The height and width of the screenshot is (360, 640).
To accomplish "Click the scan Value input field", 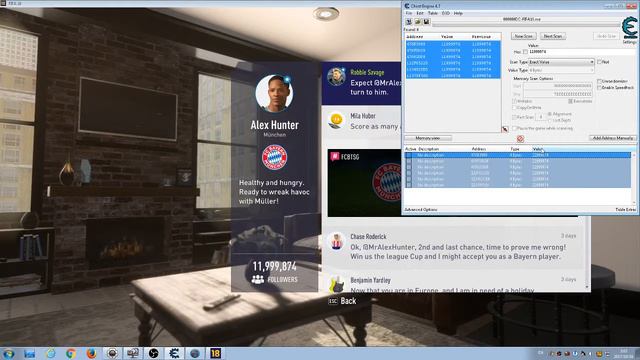I will tap(582, 52).
